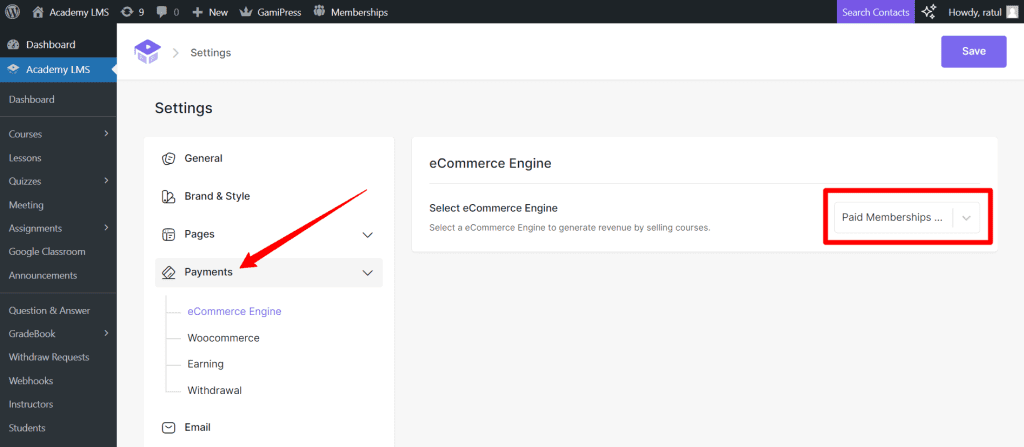This screenshot has height=447, width=1024.
Task: Open the Select eCommerce Engine dropdown
Action: click(906, 217)
